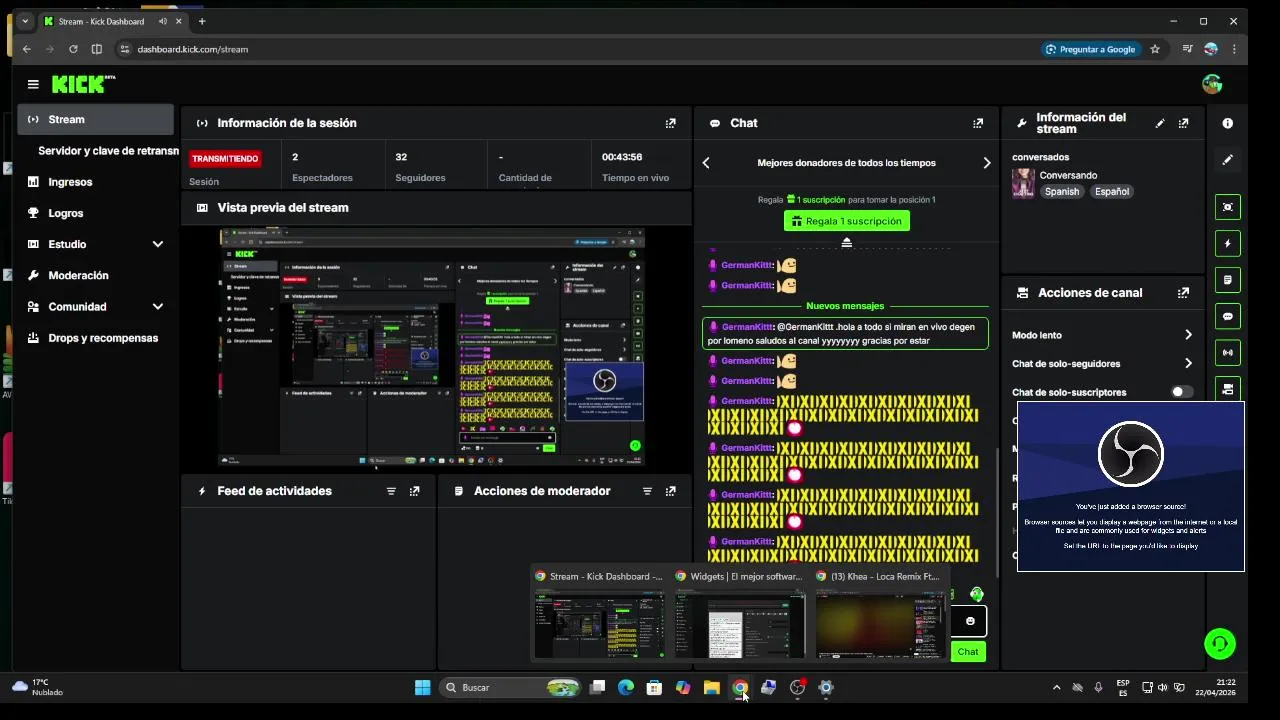The width and height of the screenshot is (1280, 720).
Task: Click the pencil icon in the right rail
Action: coord(1228,159)
